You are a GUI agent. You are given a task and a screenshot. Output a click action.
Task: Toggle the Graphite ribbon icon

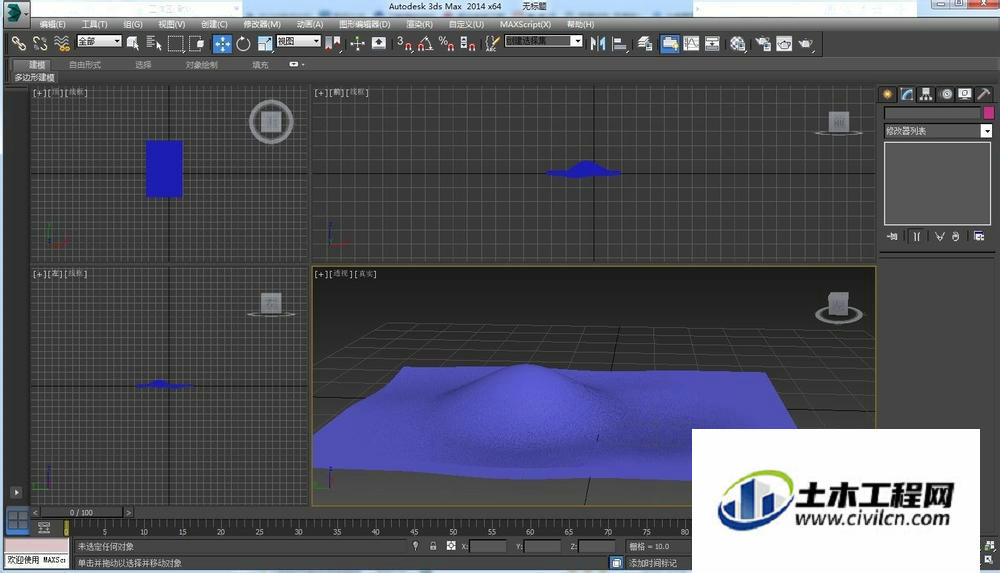tap(670, 43)
